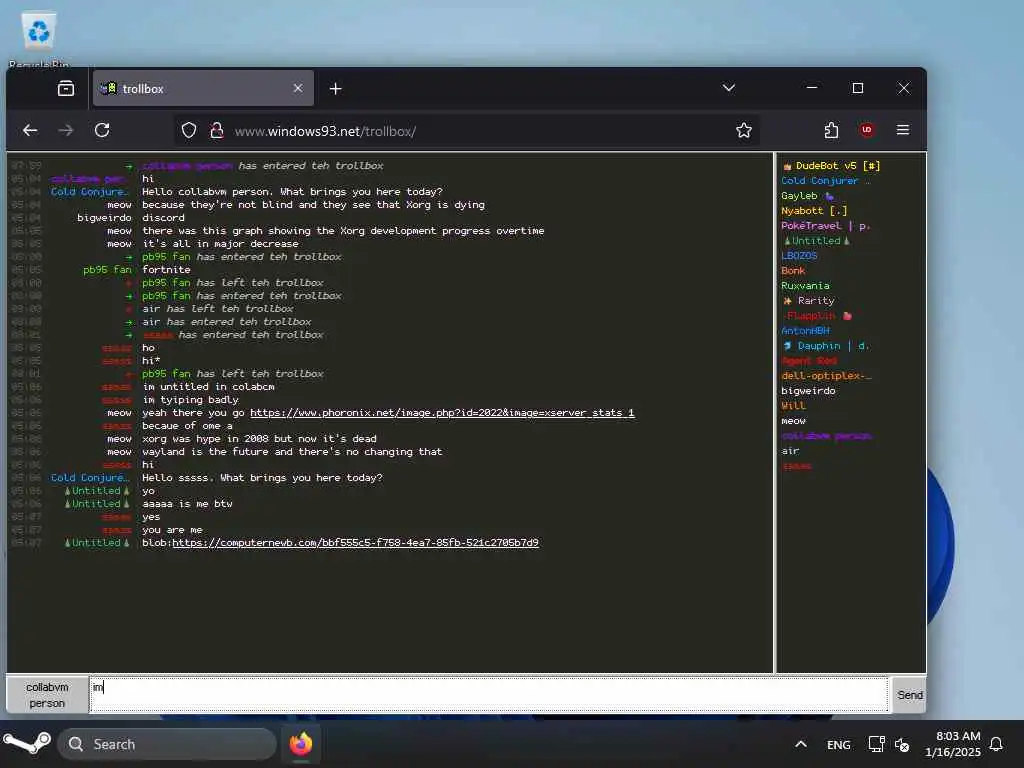Send the chat message
This screenshot has height=768, width=1024.
(x=909, y=695)
